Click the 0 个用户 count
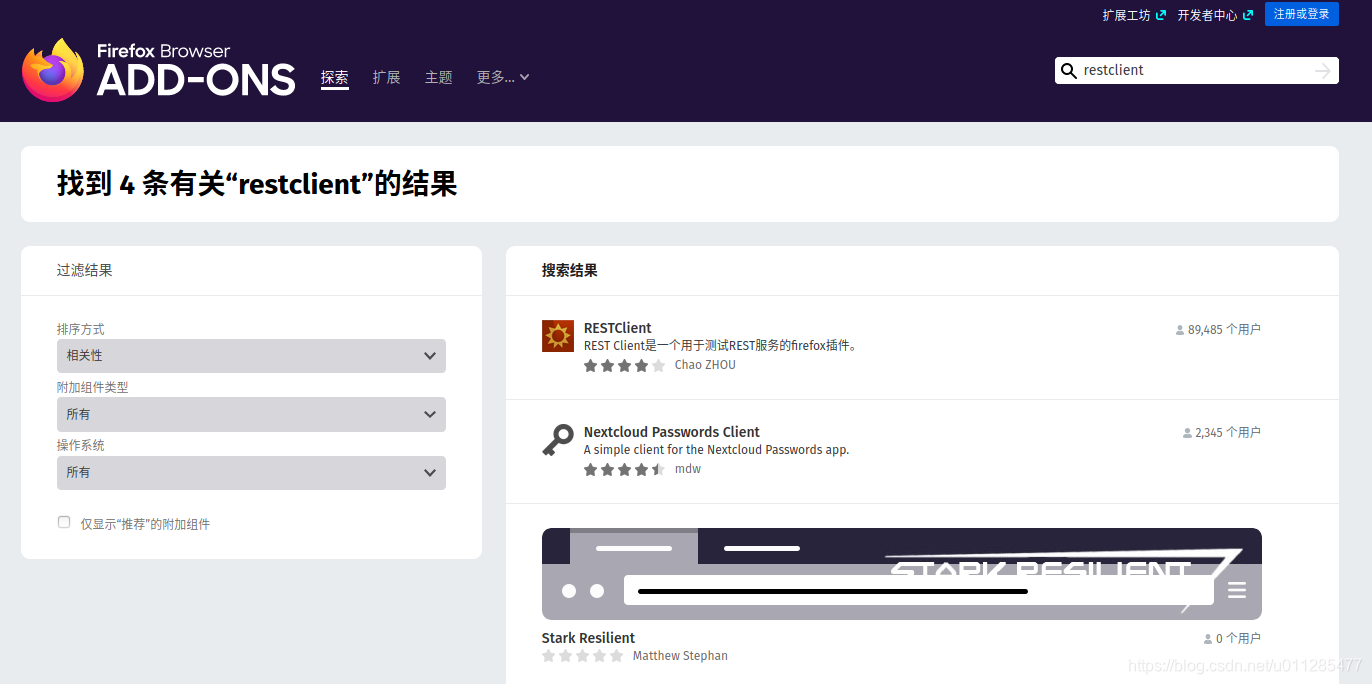This screenshot has width=1372, height=684. [x=1232, y=638]
